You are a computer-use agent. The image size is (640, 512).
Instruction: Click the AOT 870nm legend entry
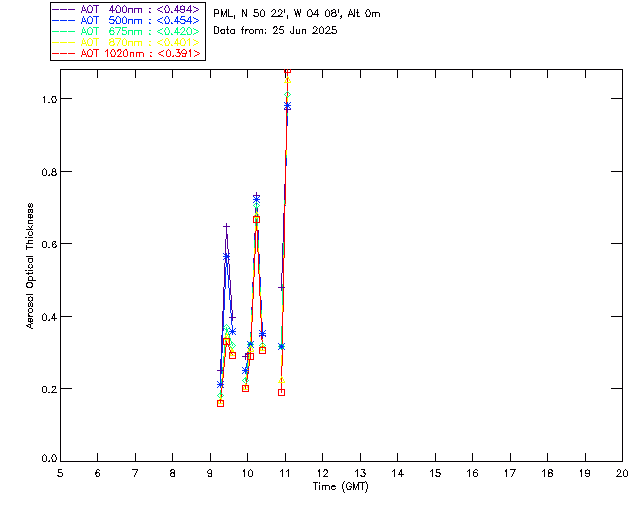(x=126, y=42)
